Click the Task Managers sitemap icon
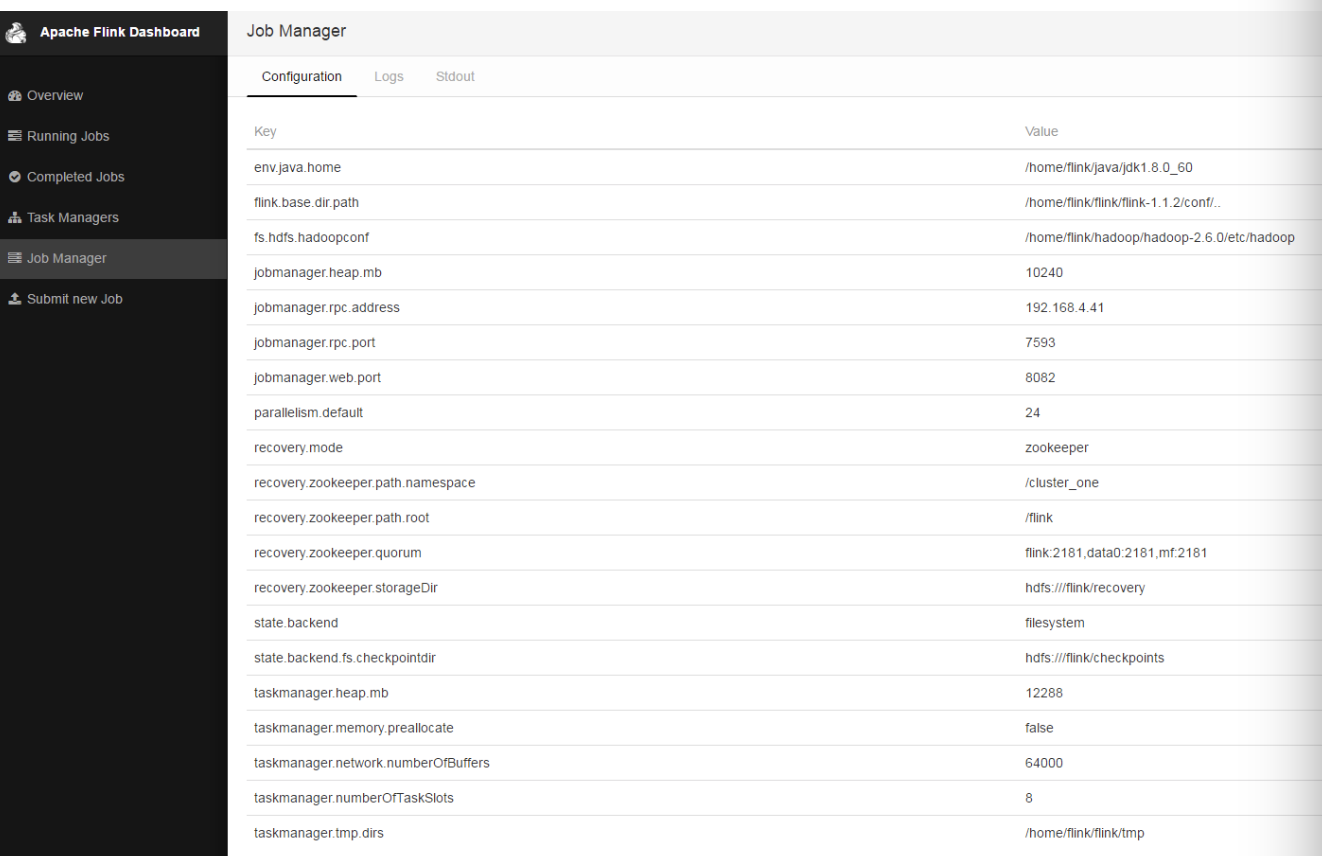Screen dimensions: 1322x856 pyautogui.click(x=15, y=218)
